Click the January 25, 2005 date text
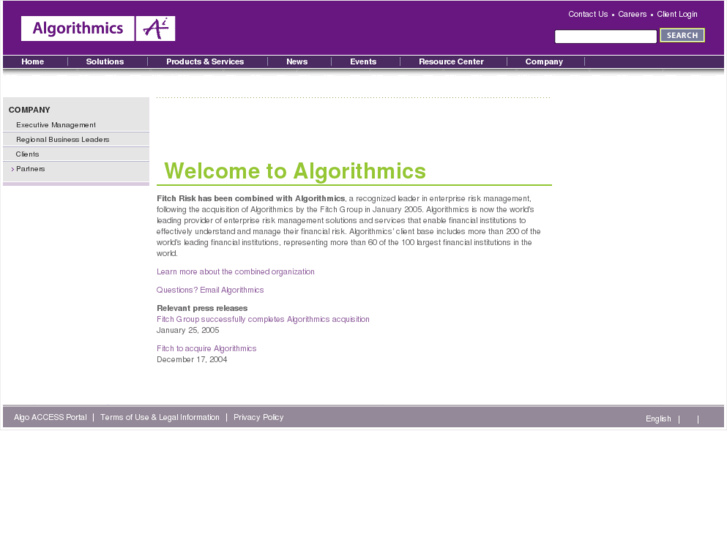 coord(188,330)
